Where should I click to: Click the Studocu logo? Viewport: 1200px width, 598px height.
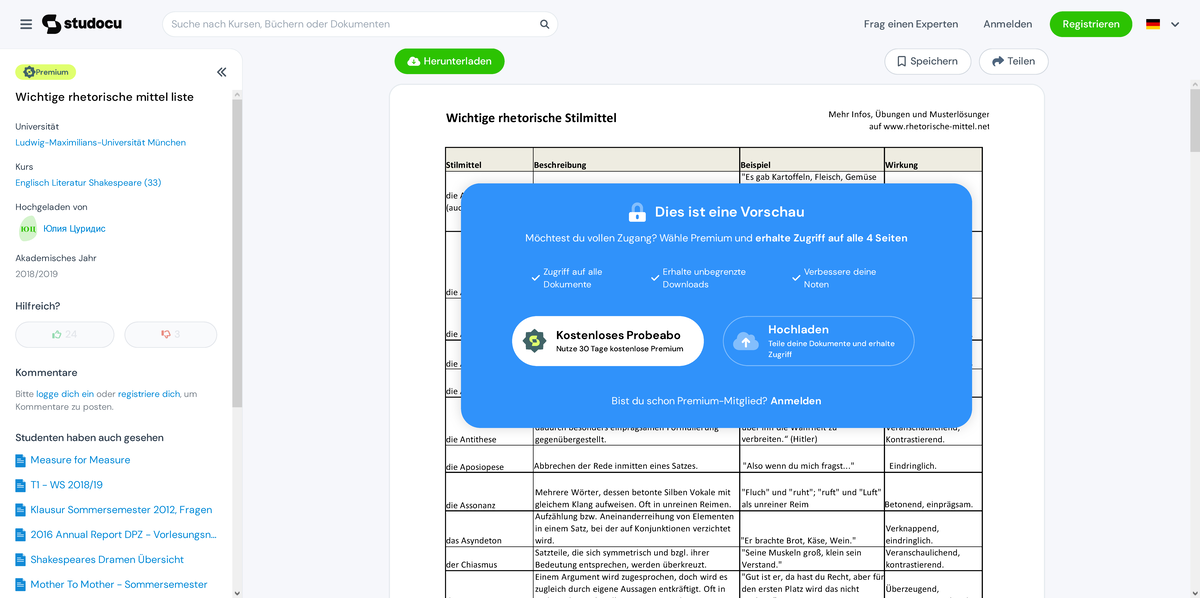coord(82,23)
